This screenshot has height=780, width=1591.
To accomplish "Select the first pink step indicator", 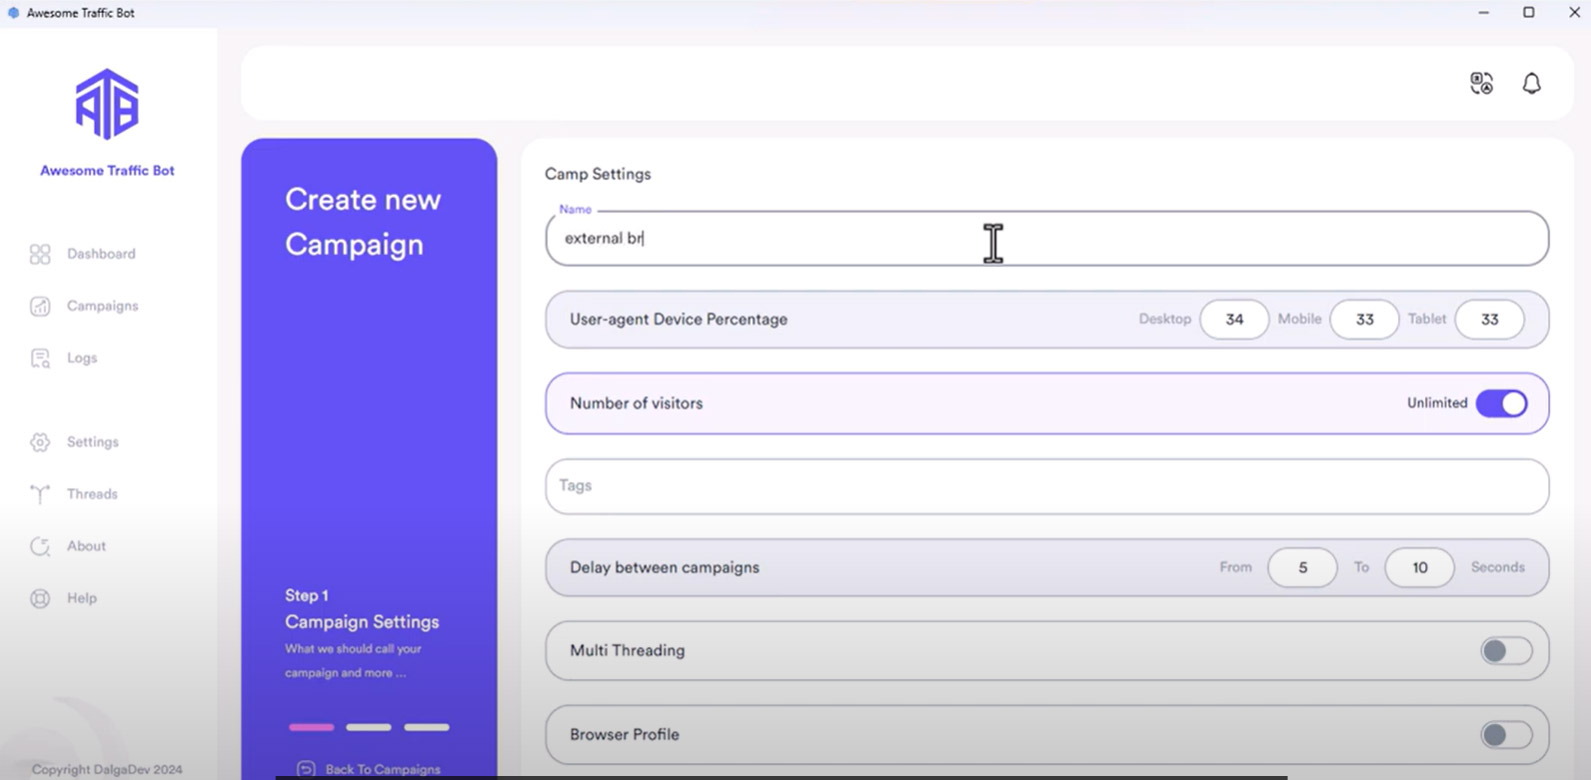I will [x=312, y=727].
